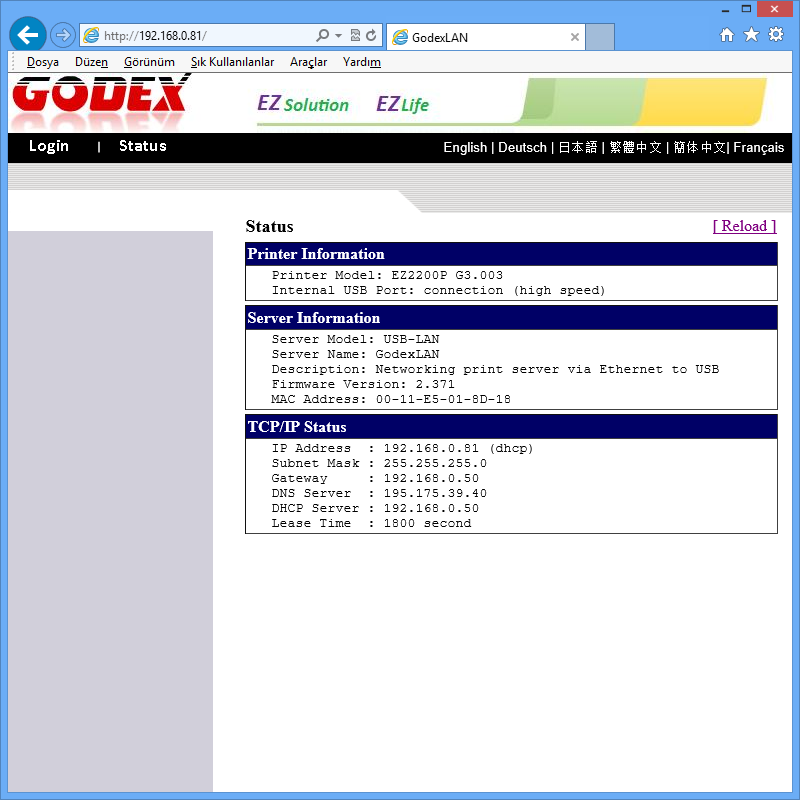Click the Reload link
The height and width of the screenshot is (800, 800).
coord(744,226)
